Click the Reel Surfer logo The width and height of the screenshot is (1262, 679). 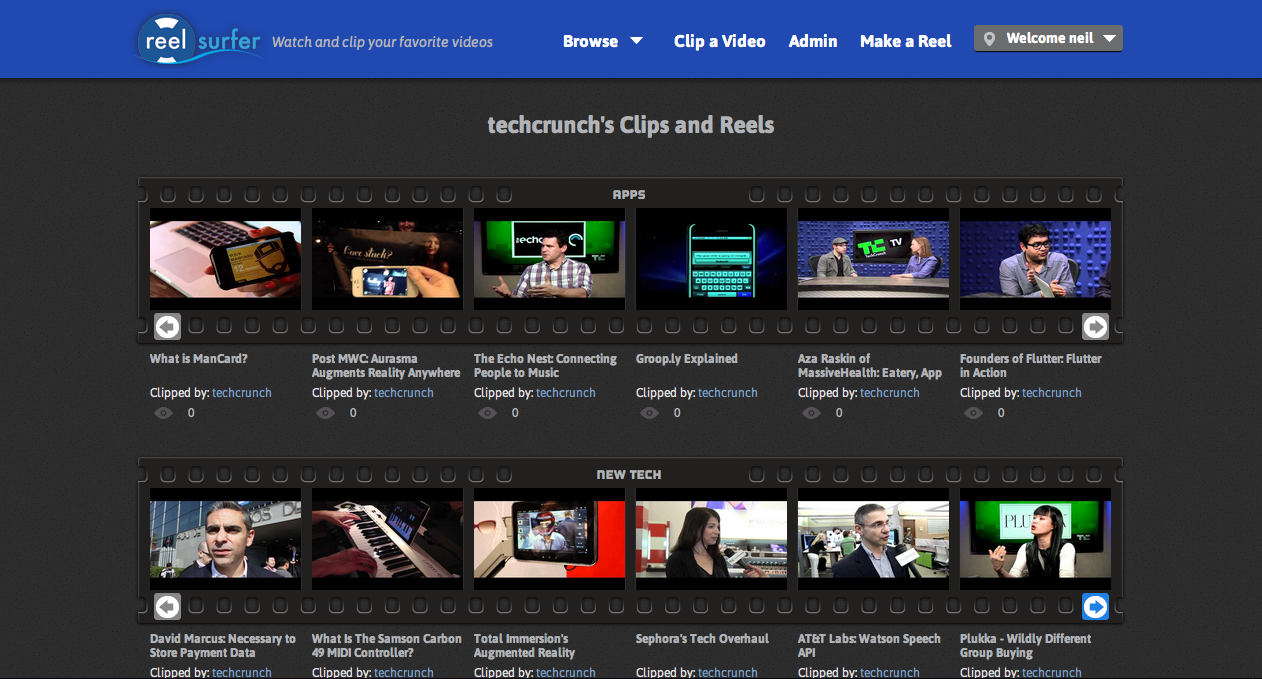pos(200,40)
